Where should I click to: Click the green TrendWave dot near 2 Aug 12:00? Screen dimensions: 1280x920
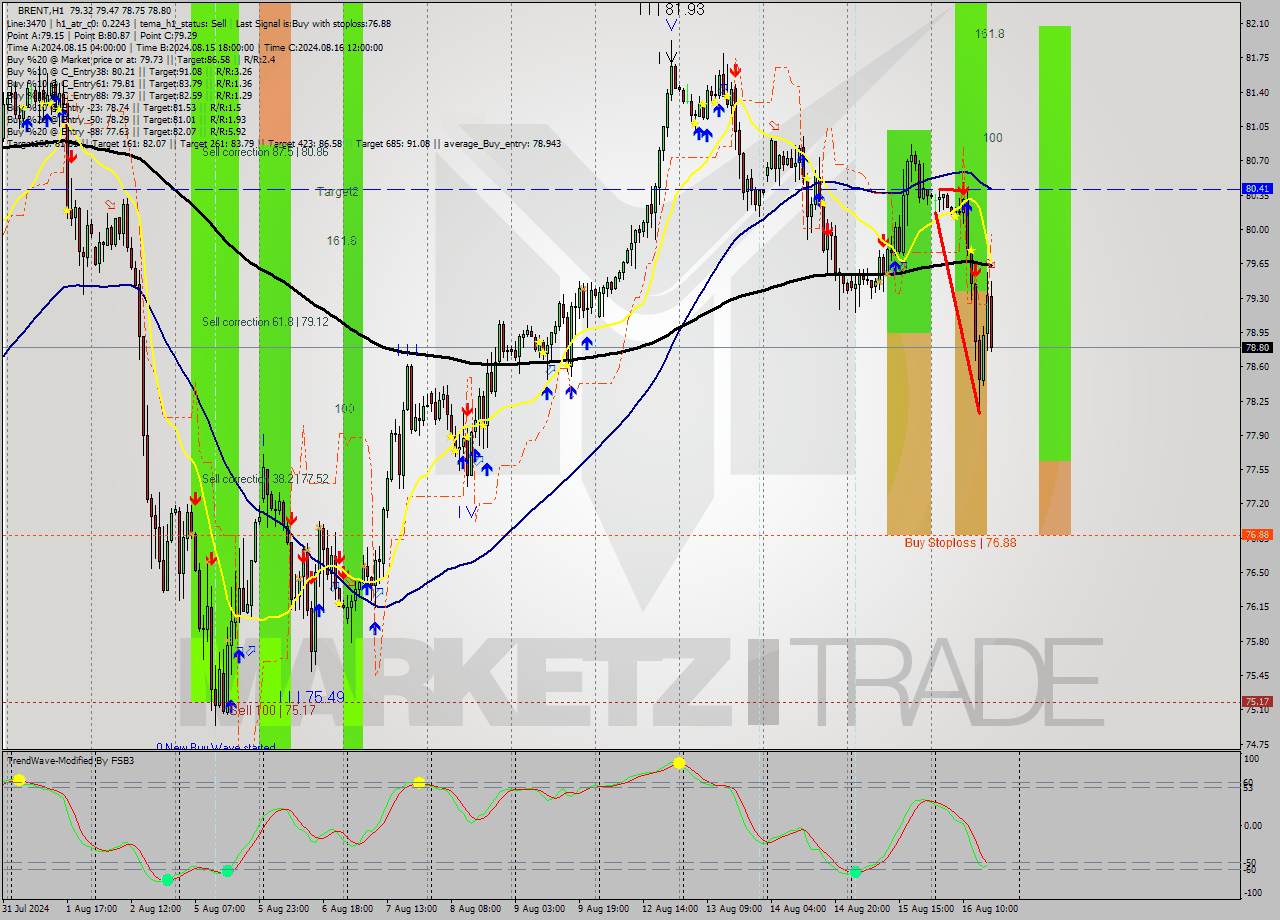click(x=167, y=880)
